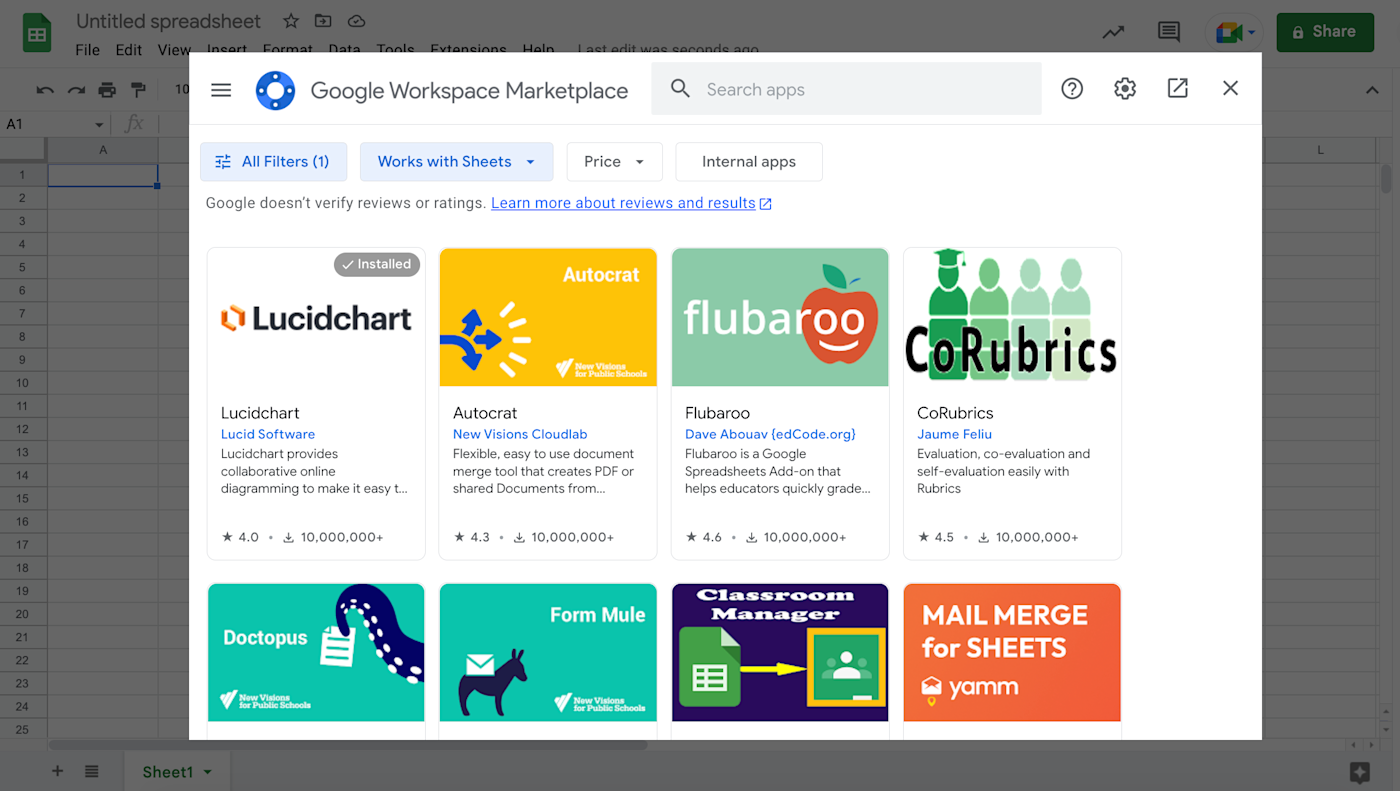This screenshot has height=791, width=1400.
Task: Open the Sheet1 tab dropdown arrow
Action: tap(208, 772)
